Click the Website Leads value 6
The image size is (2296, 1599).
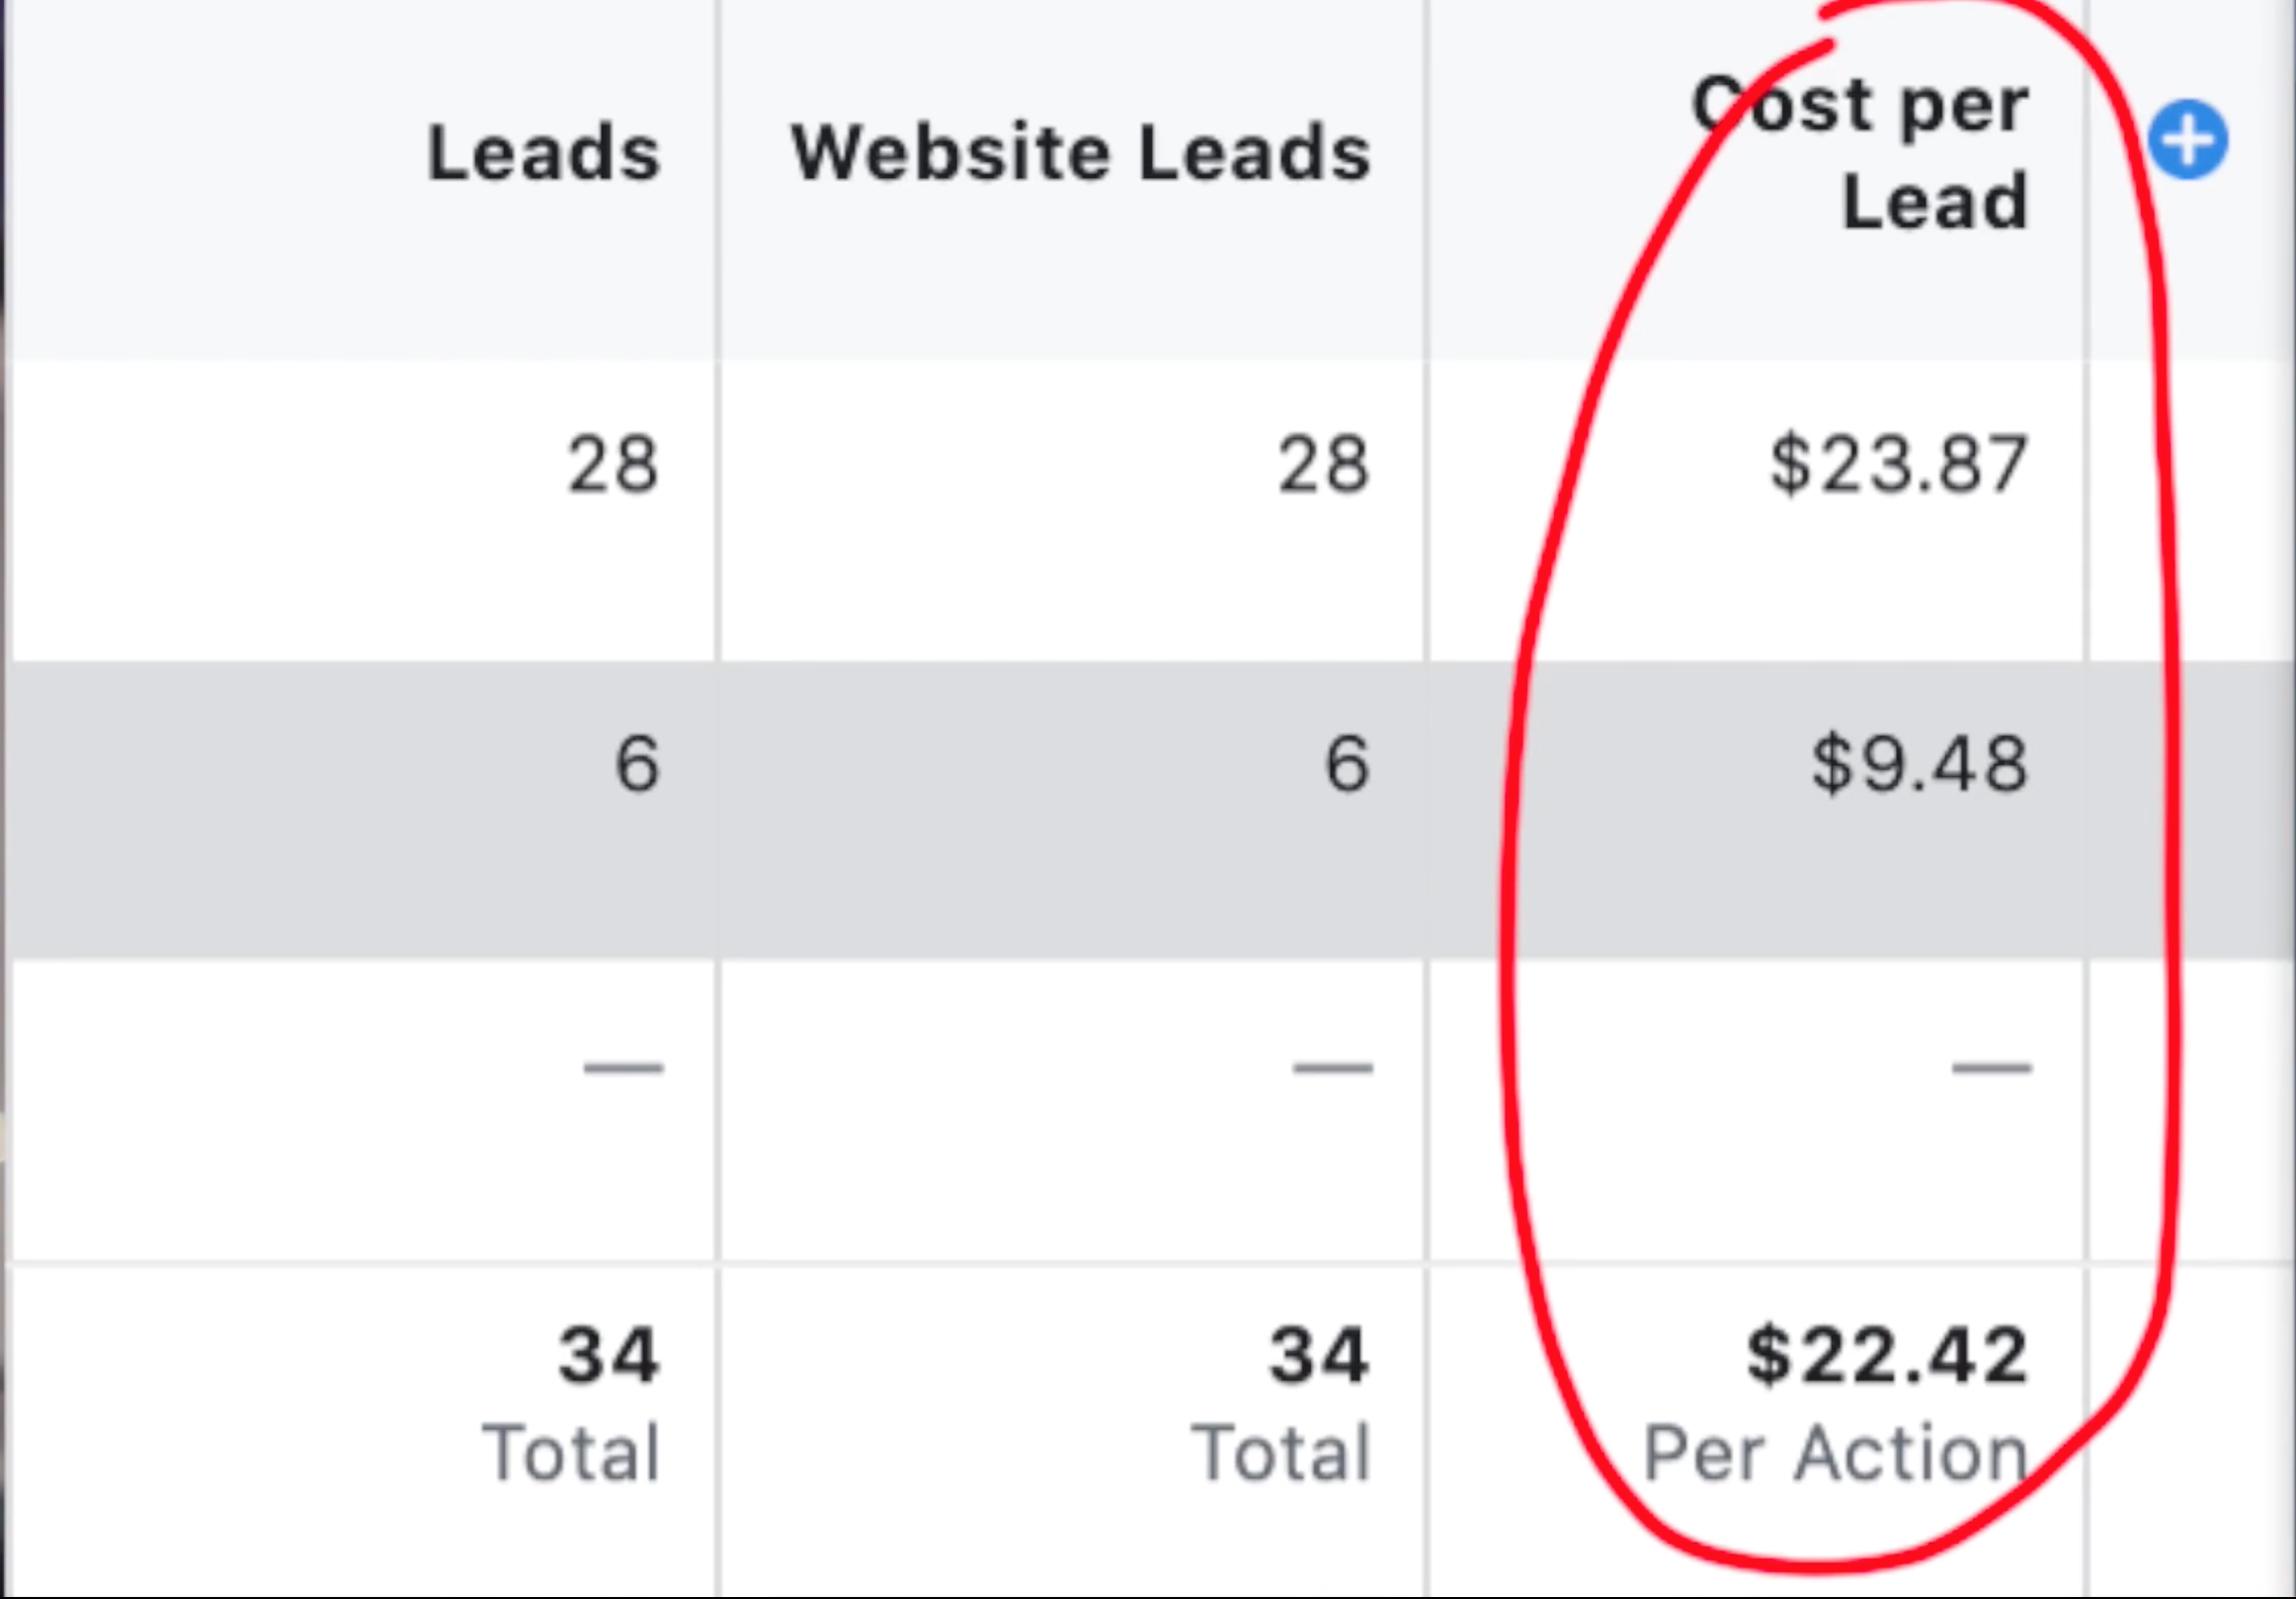[x=1346, y=764]
